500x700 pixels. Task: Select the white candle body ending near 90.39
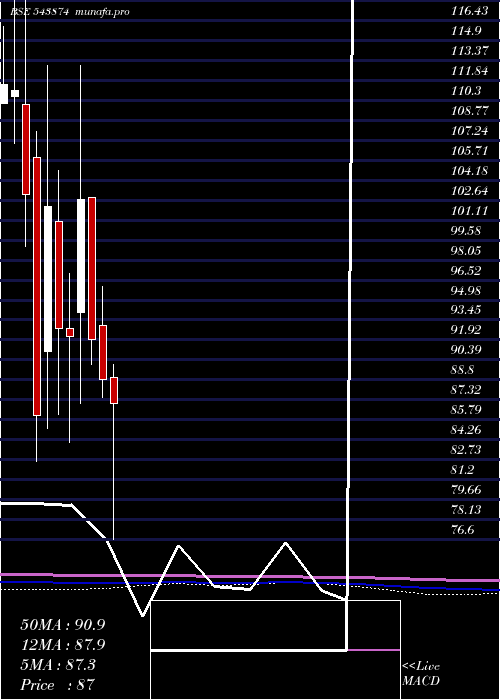pyautogui.click(x=48, y=279)
